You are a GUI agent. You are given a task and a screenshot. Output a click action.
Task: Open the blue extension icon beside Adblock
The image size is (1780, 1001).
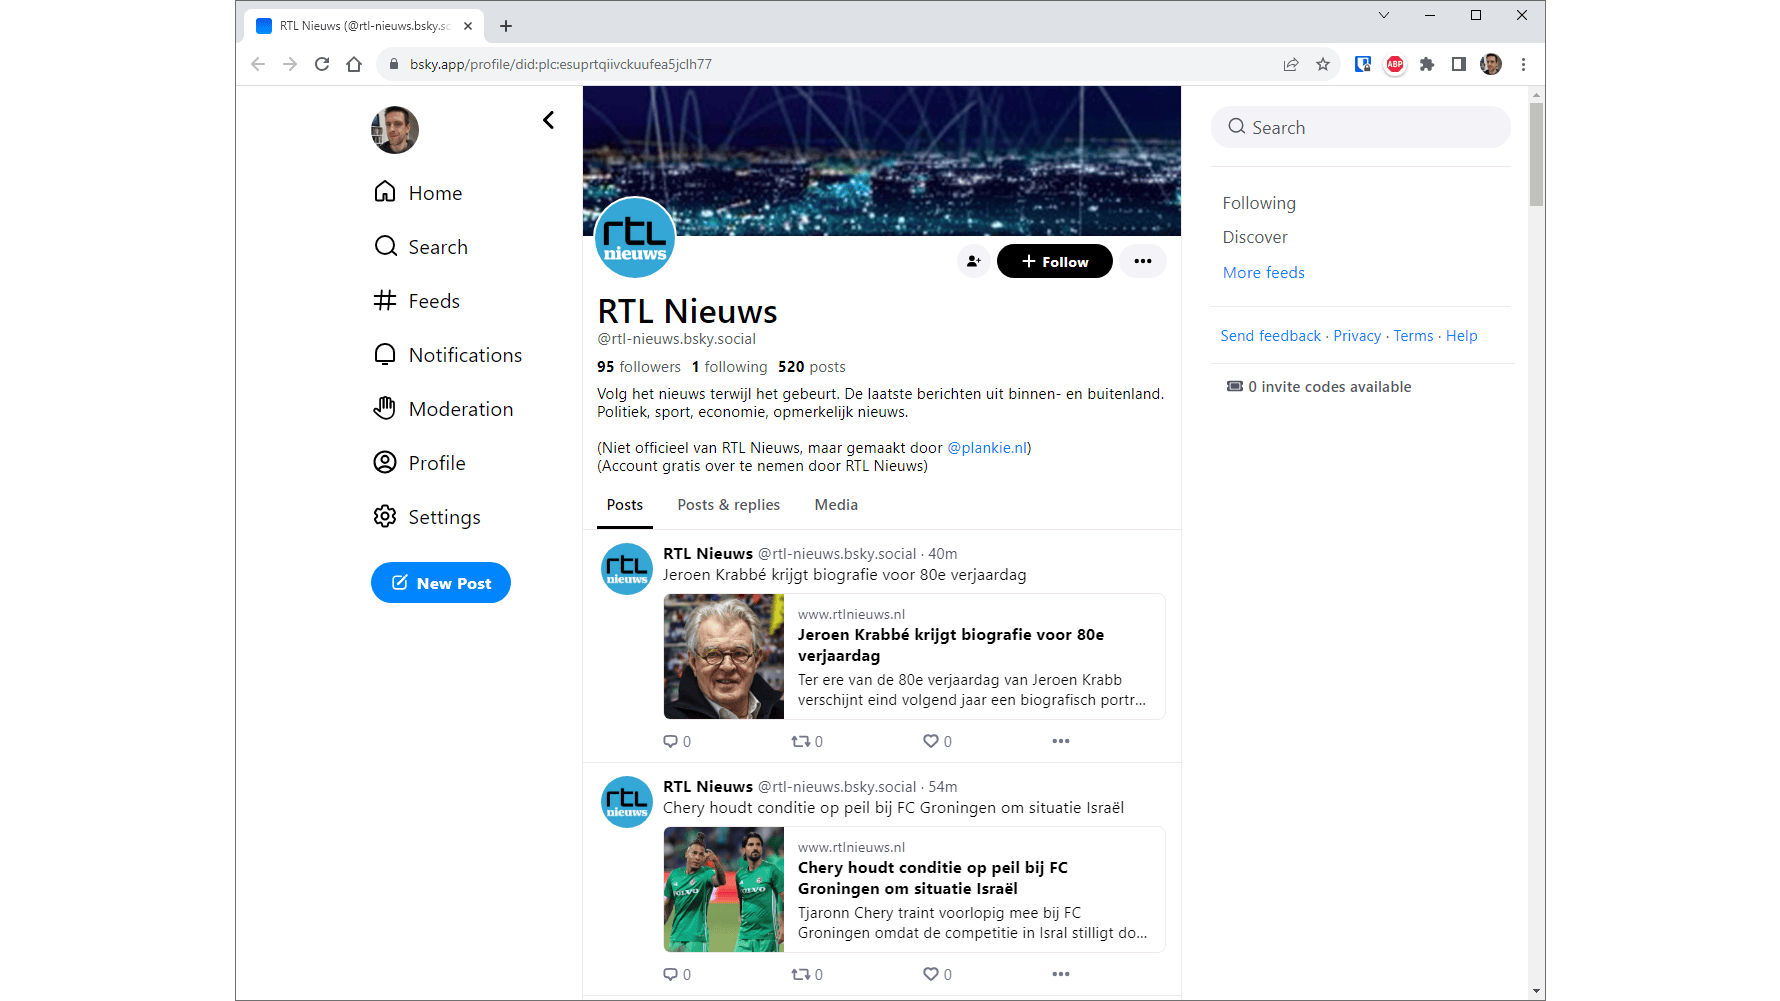pyautogui.click(x=1363, y=64)
